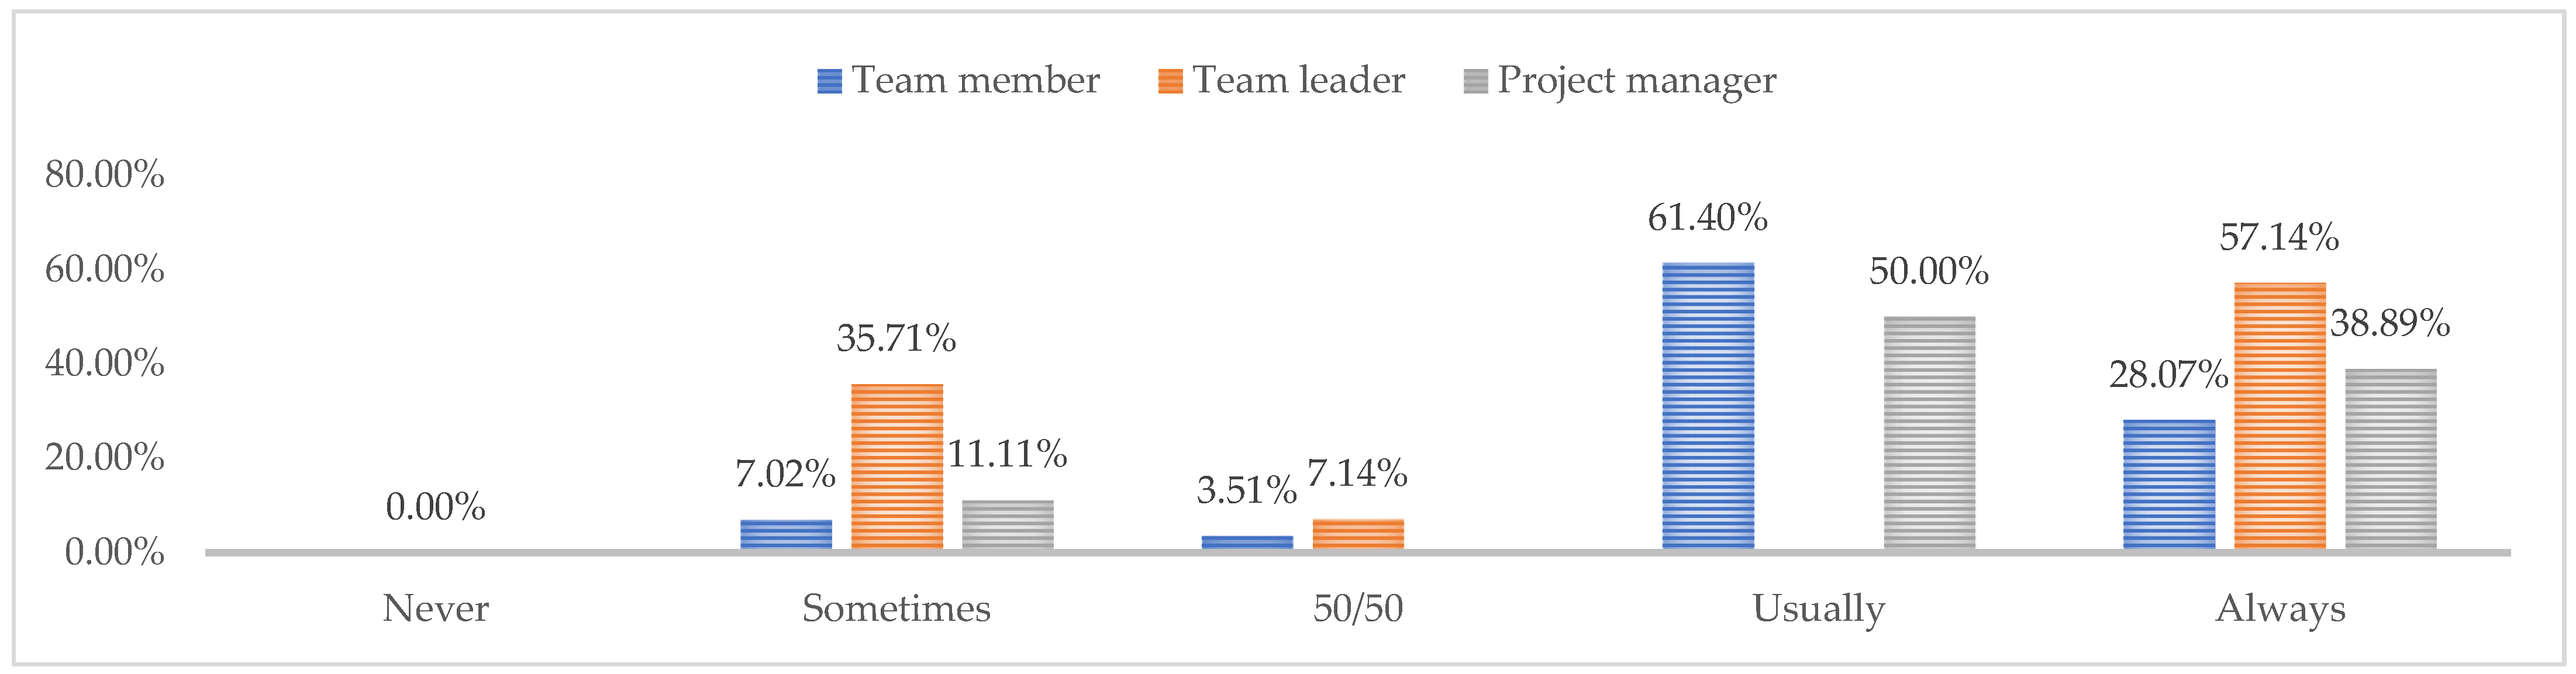Click the blue 50/50 bar at 3.51%
Viewport: 2576px width, 674px height.
coord(1247,542)
